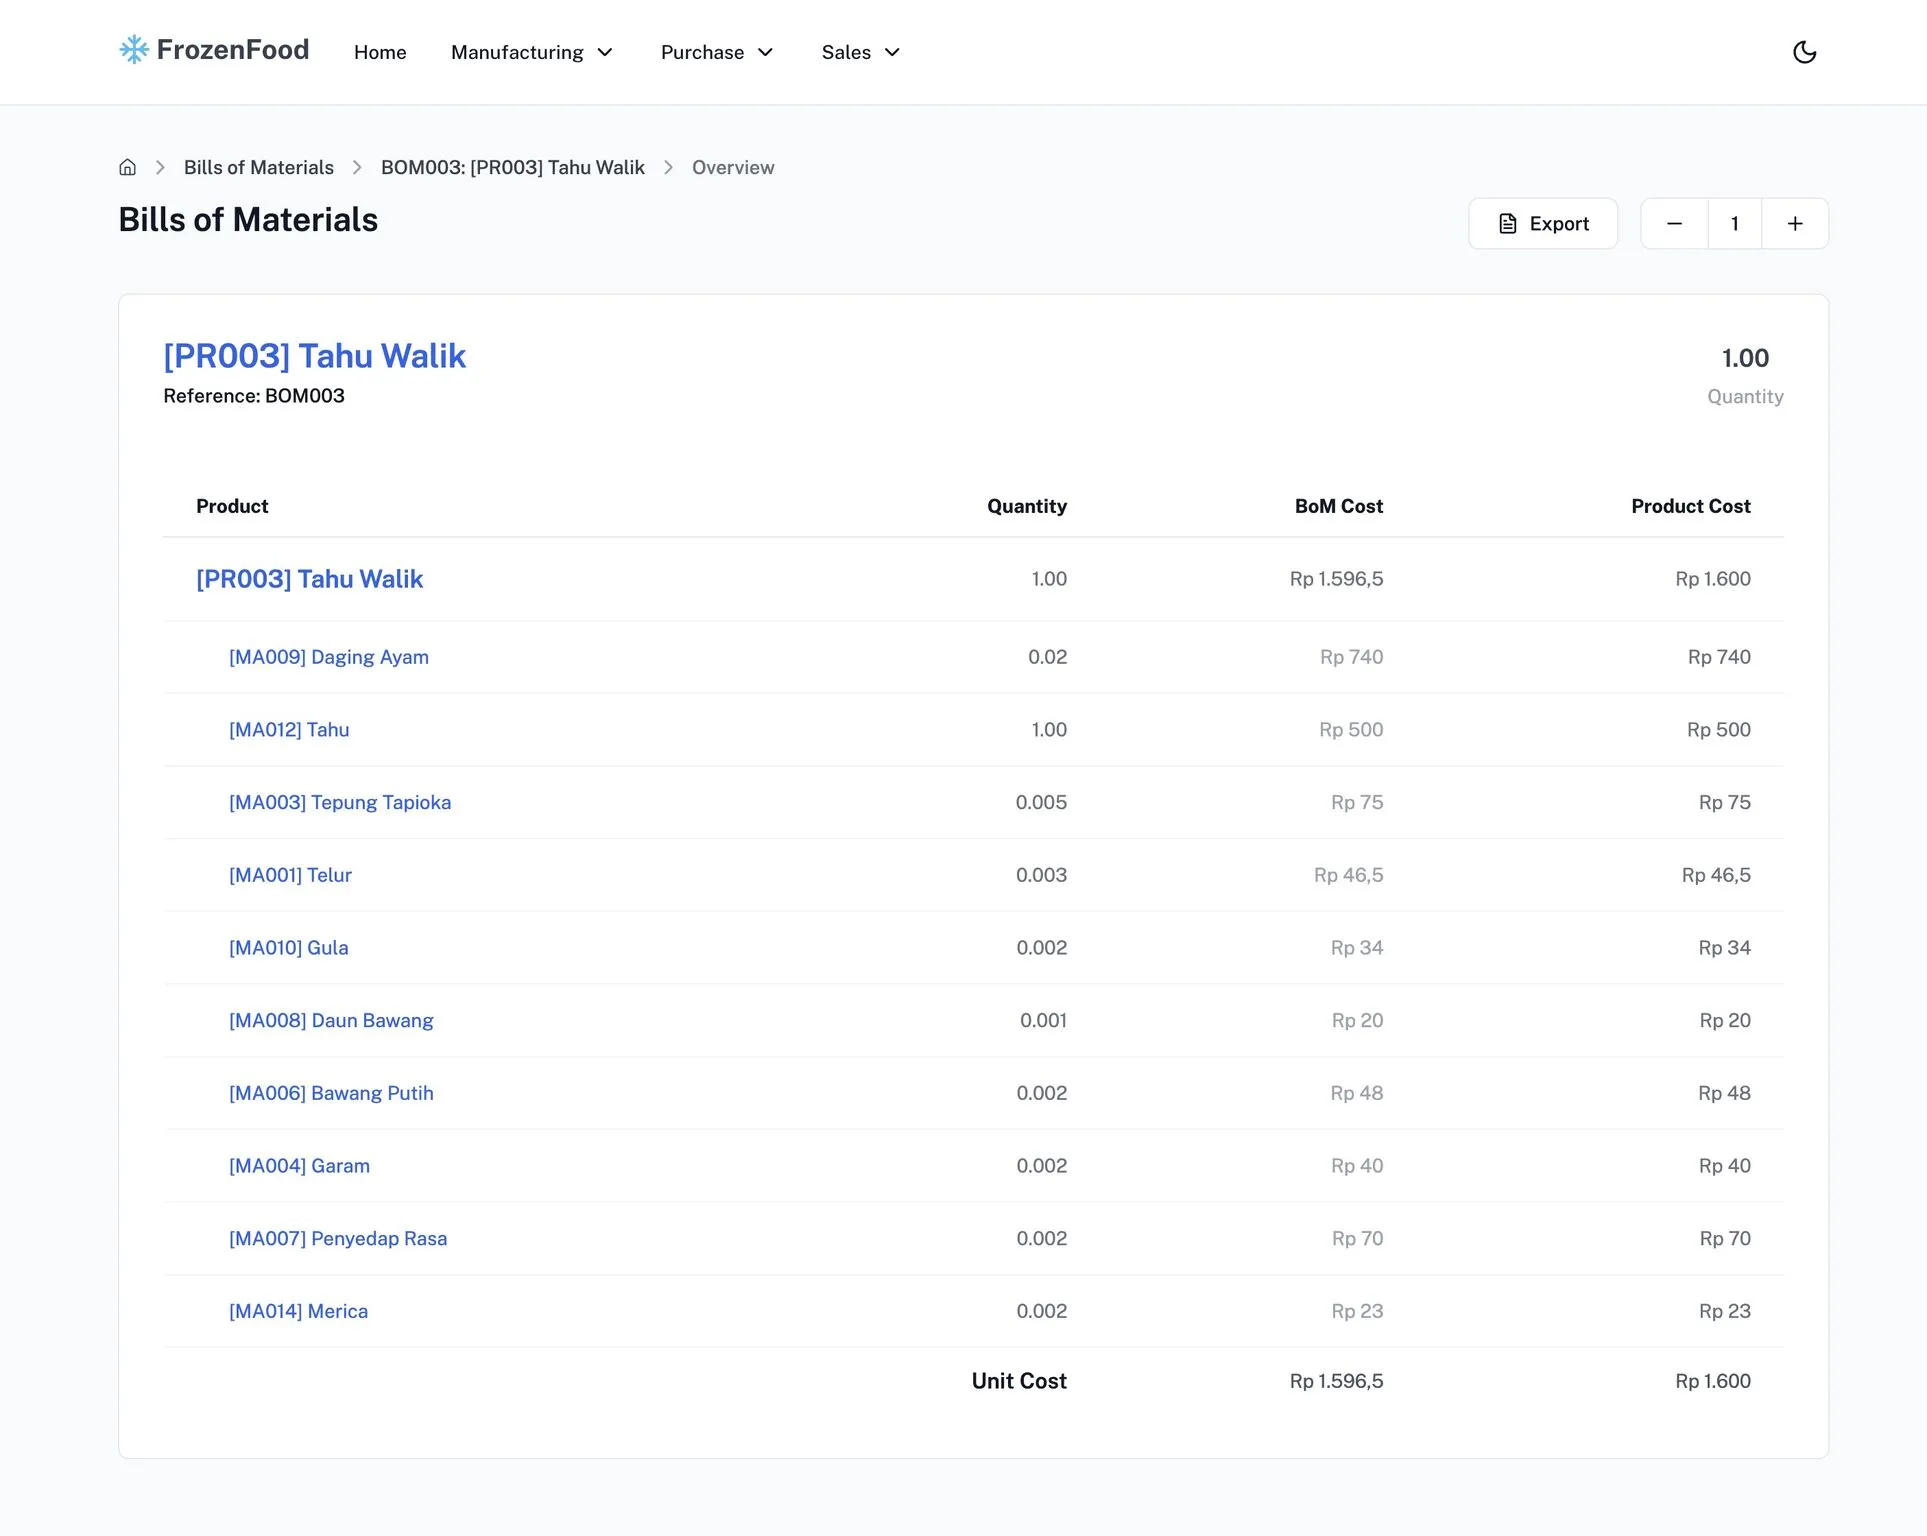Viewport: 1927px width, 1536px height.
Task: Click Tepung Tapioka quantity 0.005
Action: (x=1041, y=802)
